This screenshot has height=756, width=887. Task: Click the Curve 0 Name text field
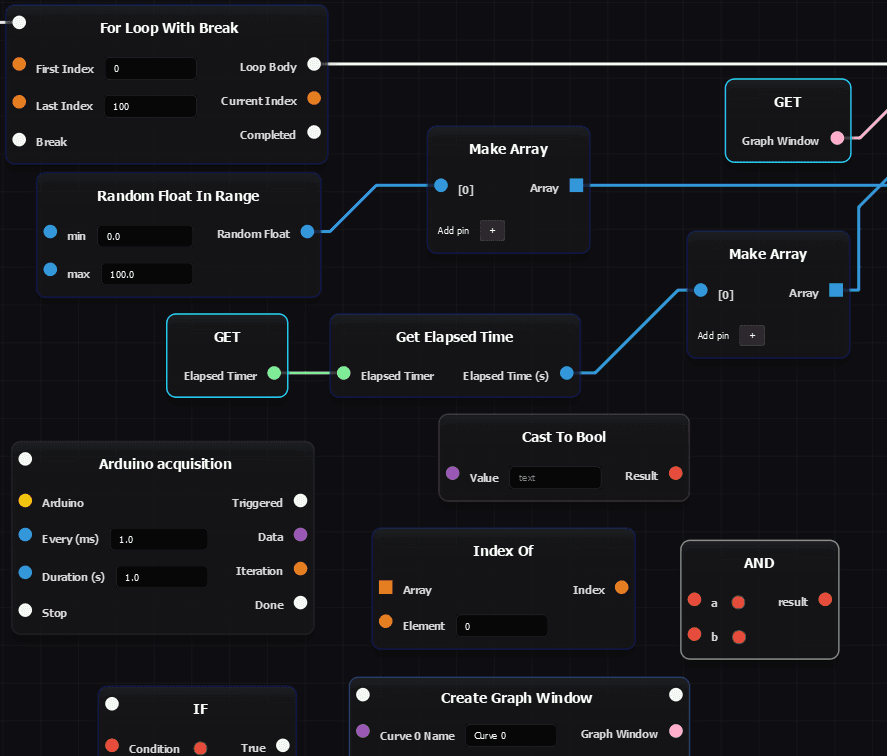point(510,735)
